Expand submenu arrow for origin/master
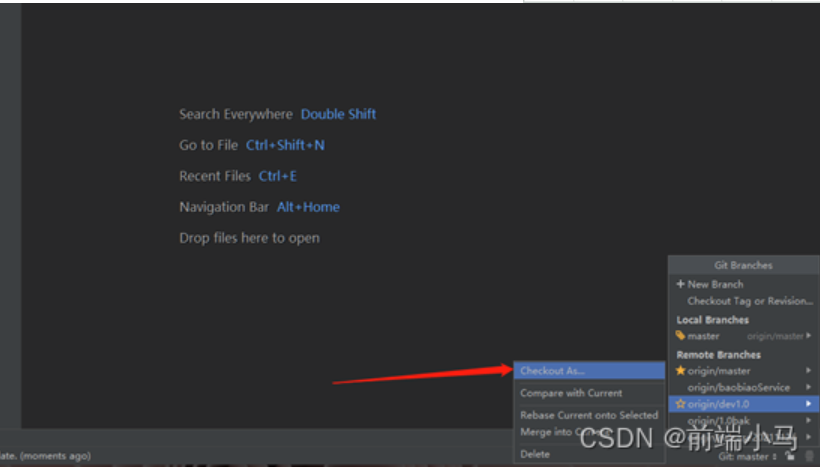This screenshot has height=473, width=820. click(x=808, y=370)
